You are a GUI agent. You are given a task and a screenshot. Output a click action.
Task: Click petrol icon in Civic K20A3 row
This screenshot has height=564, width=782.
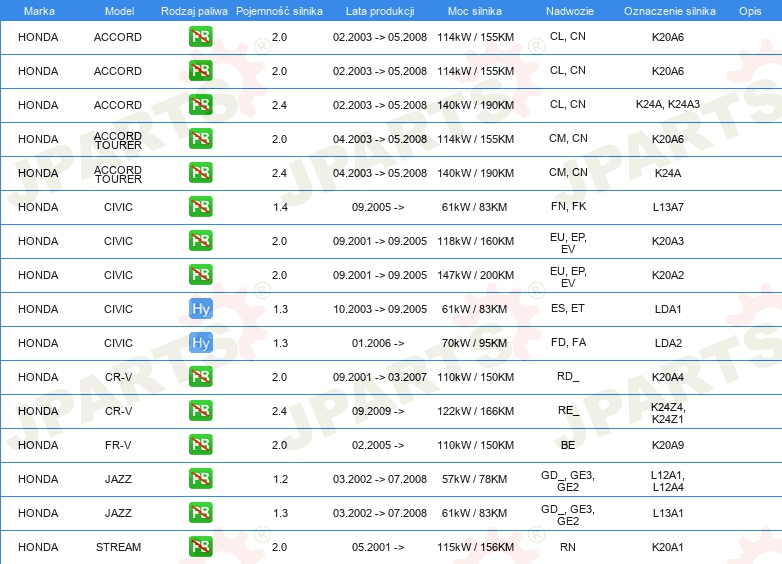click(200, 240)
